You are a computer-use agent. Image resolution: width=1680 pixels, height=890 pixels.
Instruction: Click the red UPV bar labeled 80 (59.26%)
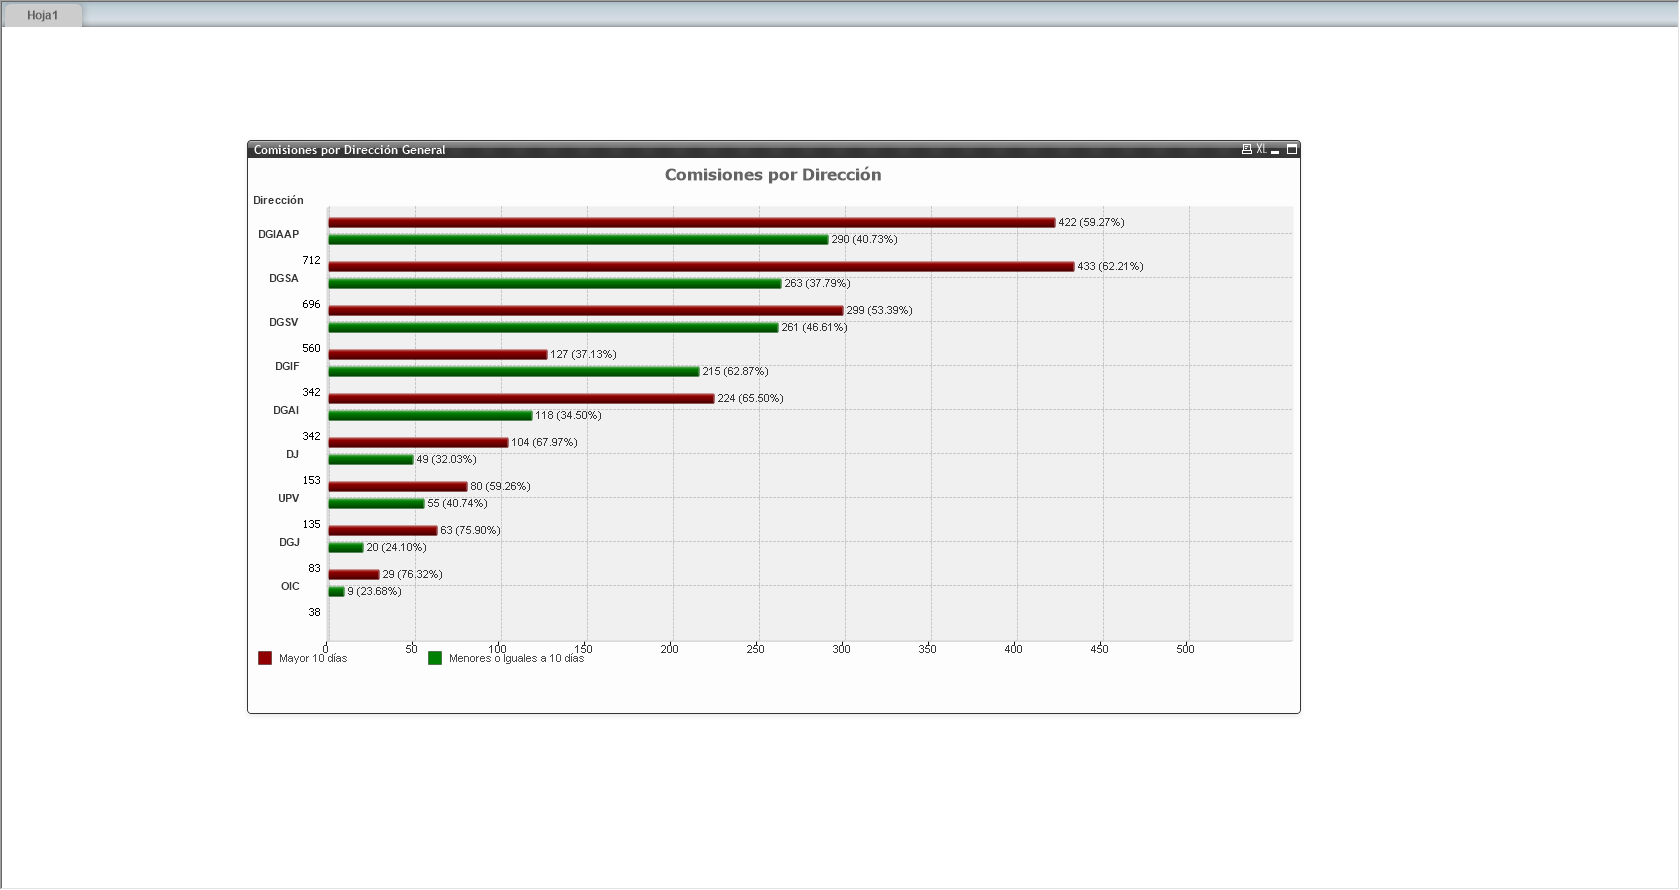tap(398, 486)
